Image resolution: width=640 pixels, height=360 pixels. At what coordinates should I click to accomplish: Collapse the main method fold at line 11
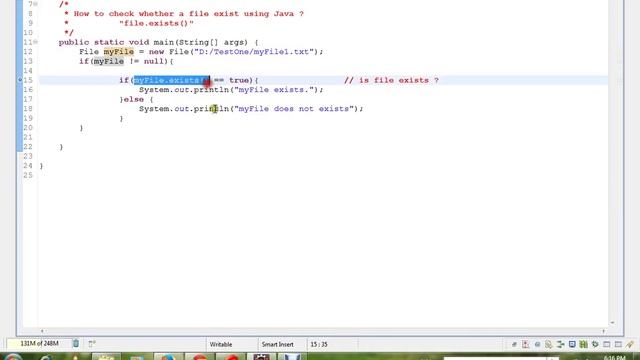point(36,42)
